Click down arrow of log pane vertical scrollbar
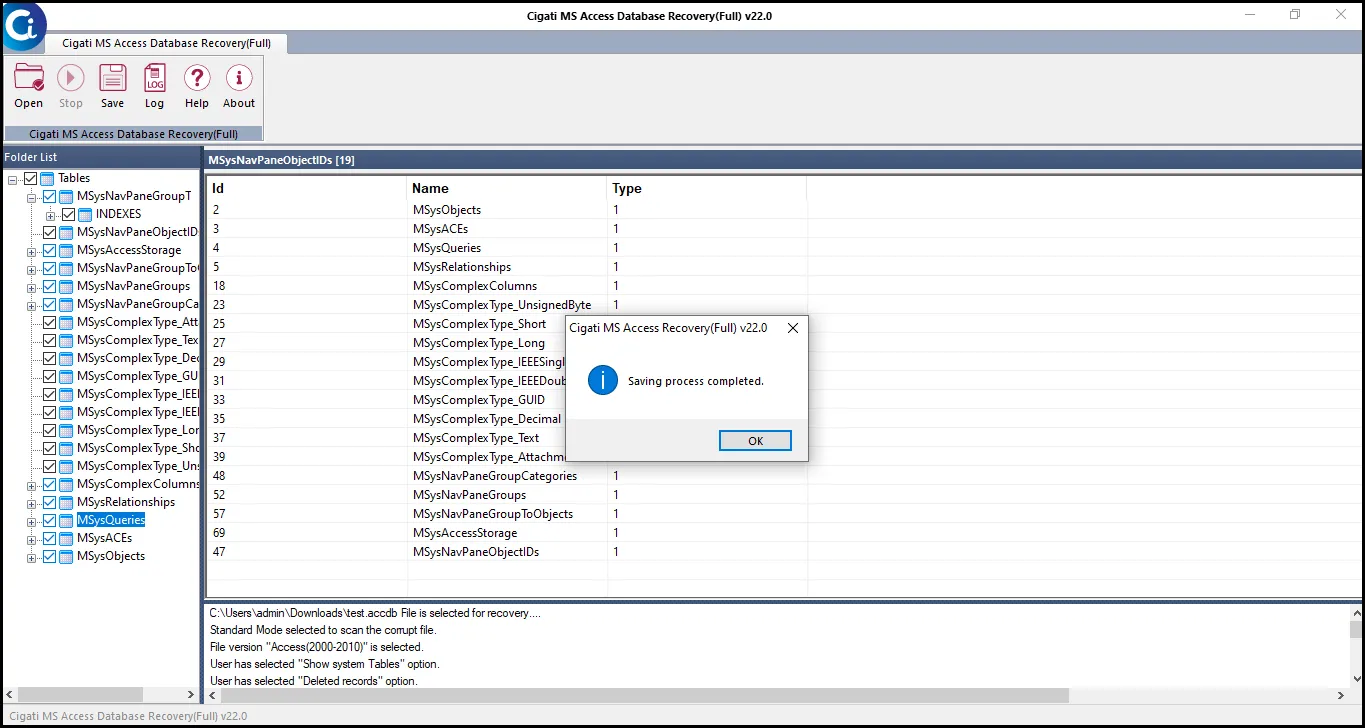Screen dimensions: 1365x728 click(x=1356, y=680)
